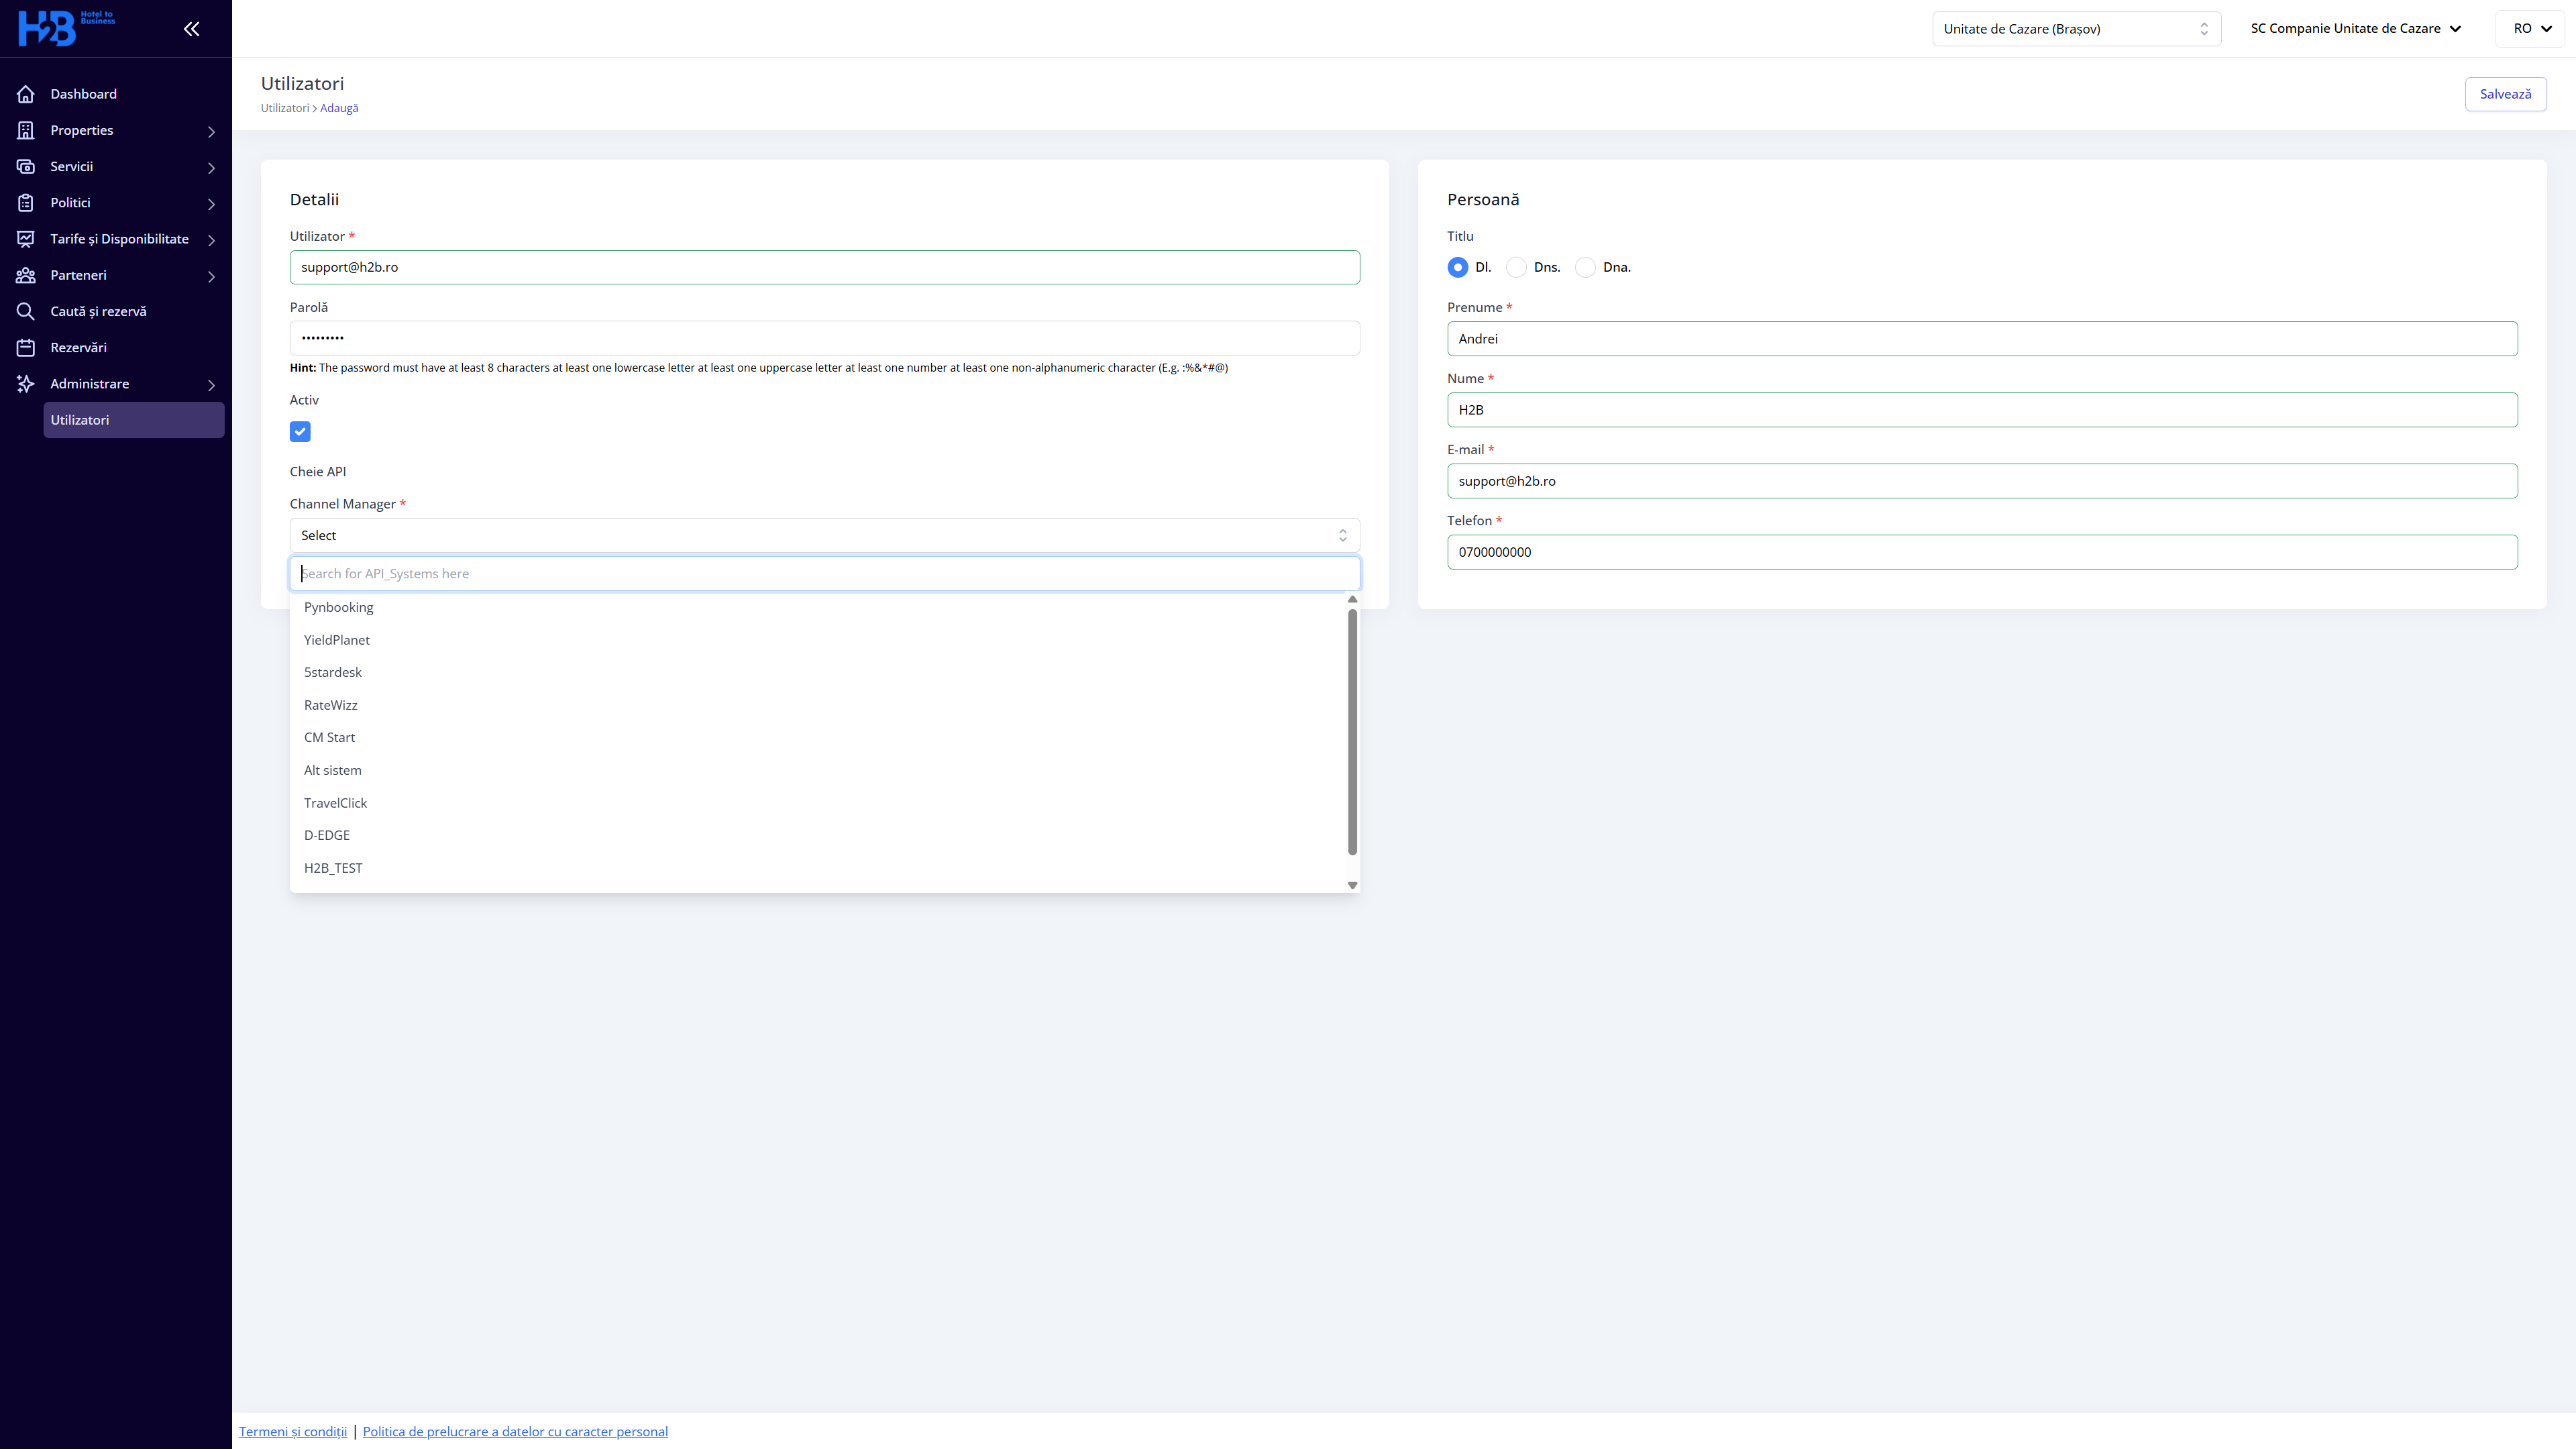Expand the Parteneri submenu chevron
The width and height of the screenshot is (2576, 1449).
[211, 276]
